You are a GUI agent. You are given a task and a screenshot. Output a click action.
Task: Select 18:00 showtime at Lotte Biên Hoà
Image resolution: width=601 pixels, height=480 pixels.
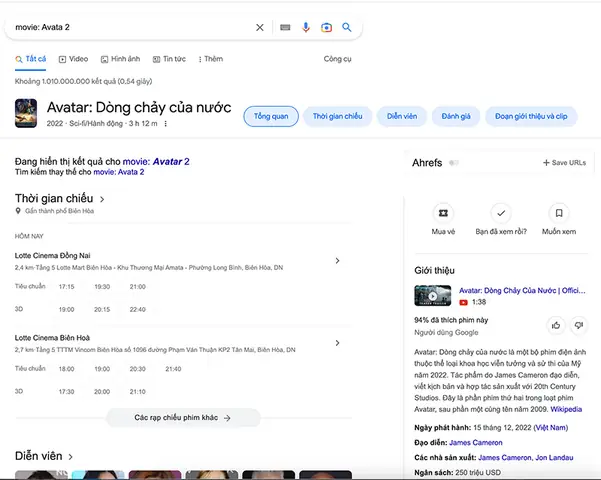coord(66,369)
